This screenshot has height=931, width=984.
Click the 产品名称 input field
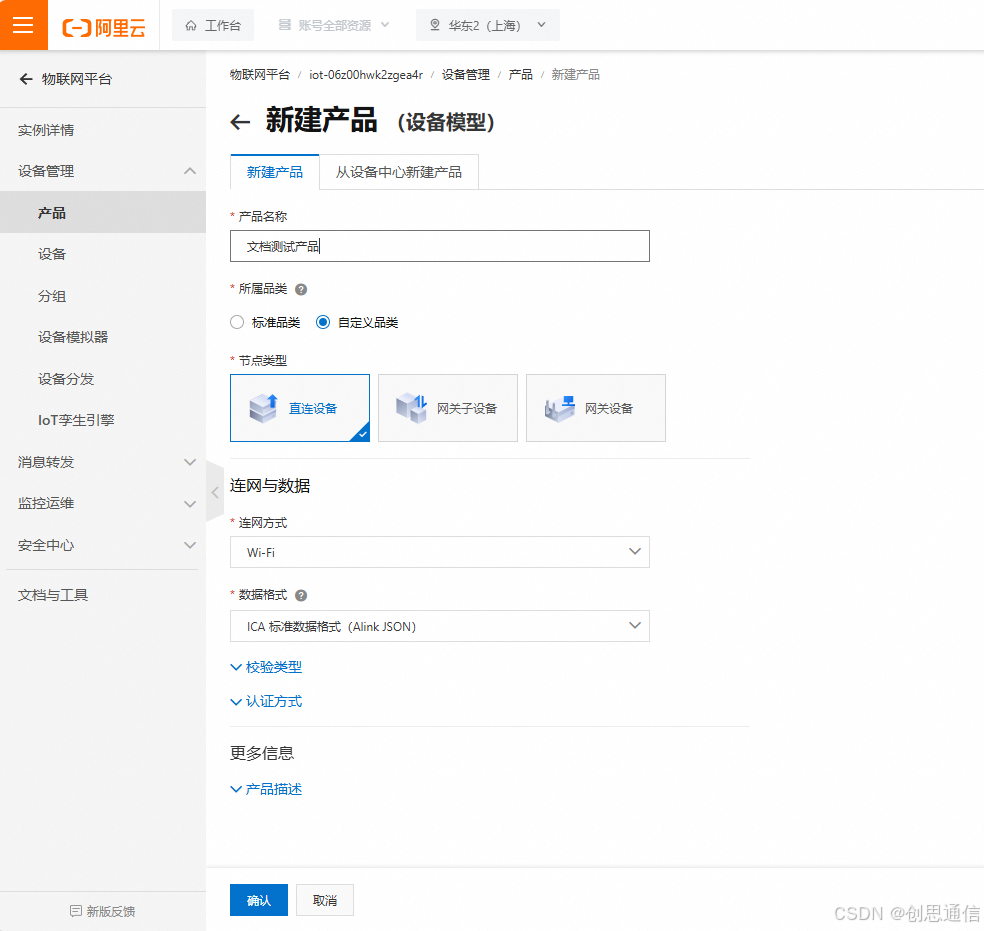(x=439, y=246)
